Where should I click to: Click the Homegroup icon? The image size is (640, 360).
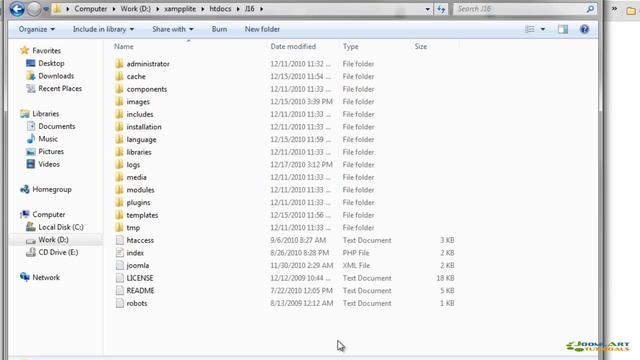click(x=24, y=189)
